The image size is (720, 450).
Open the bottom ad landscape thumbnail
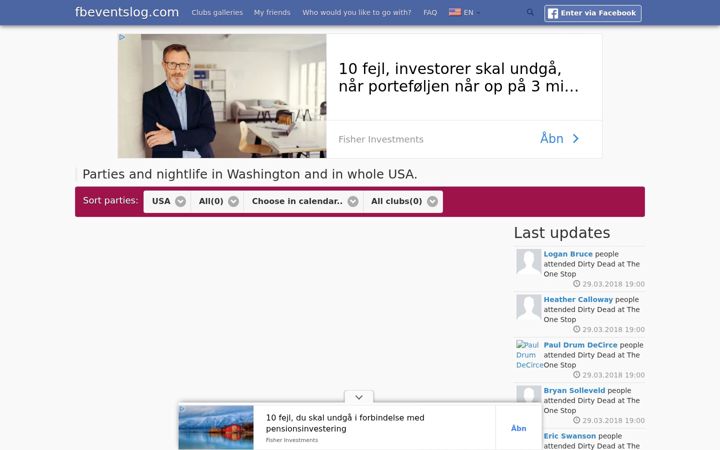(216, 427)
